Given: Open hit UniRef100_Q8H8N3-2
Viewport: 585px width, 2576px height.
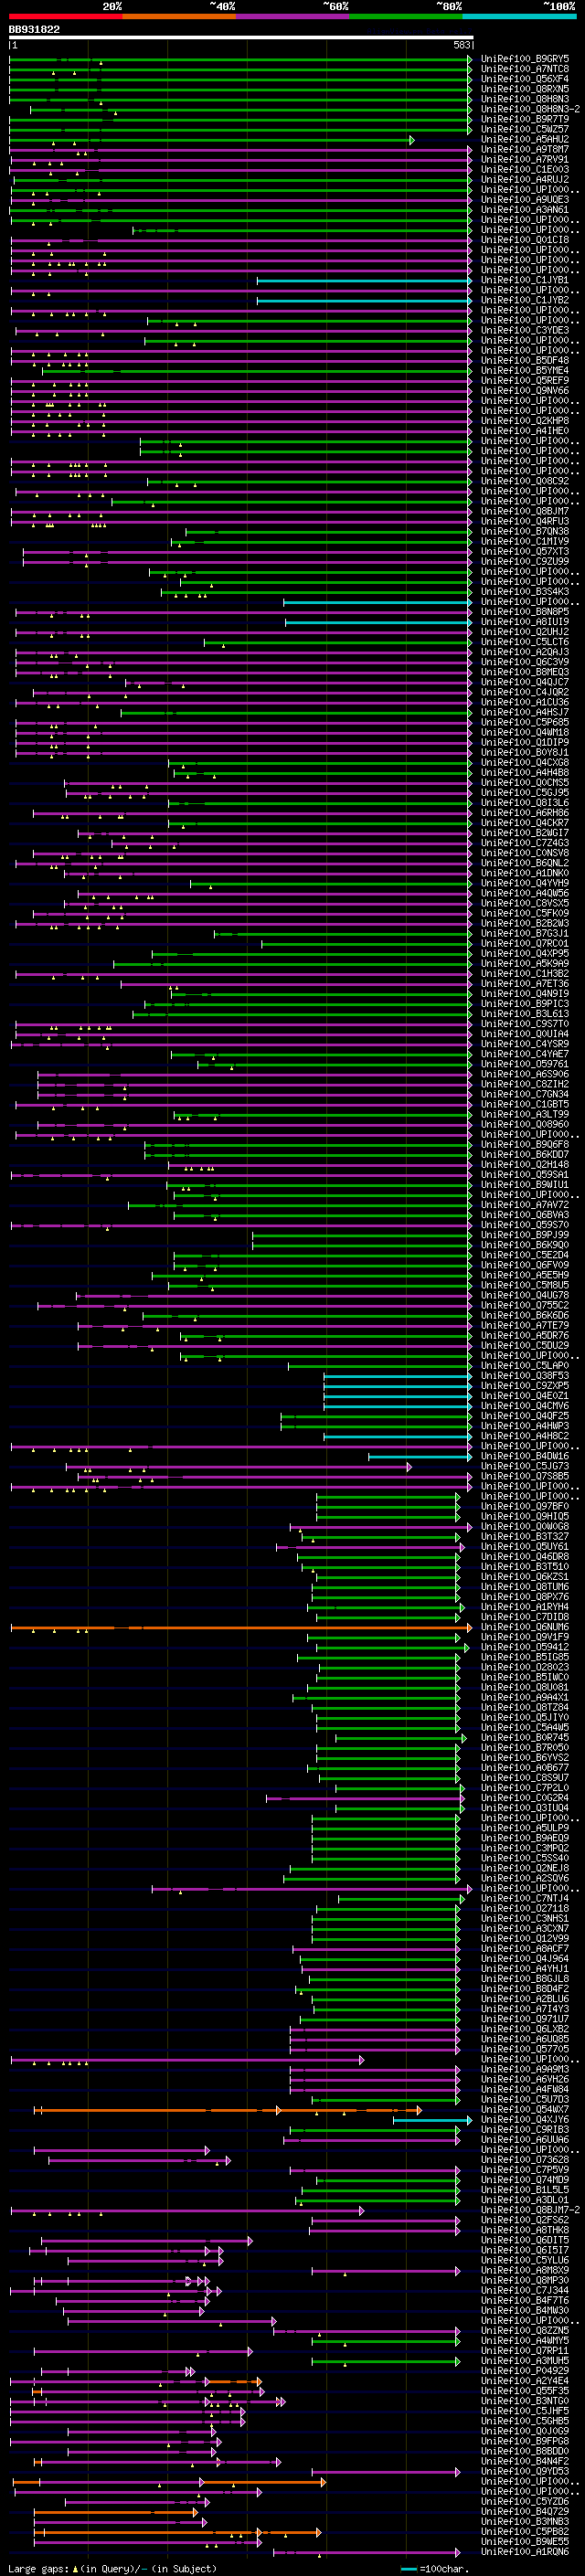Looking at the screenshot, I should [x=530, y=109].
